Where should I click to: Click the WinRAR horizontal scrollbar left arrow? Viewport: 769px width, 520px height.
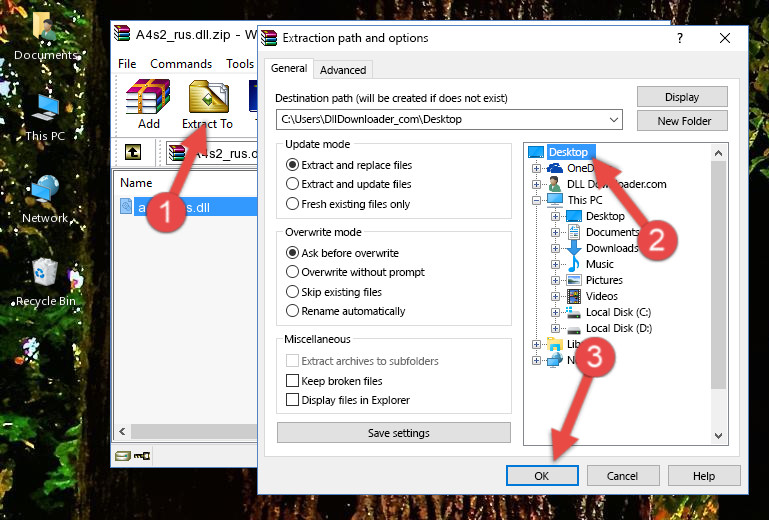(123, 432)
